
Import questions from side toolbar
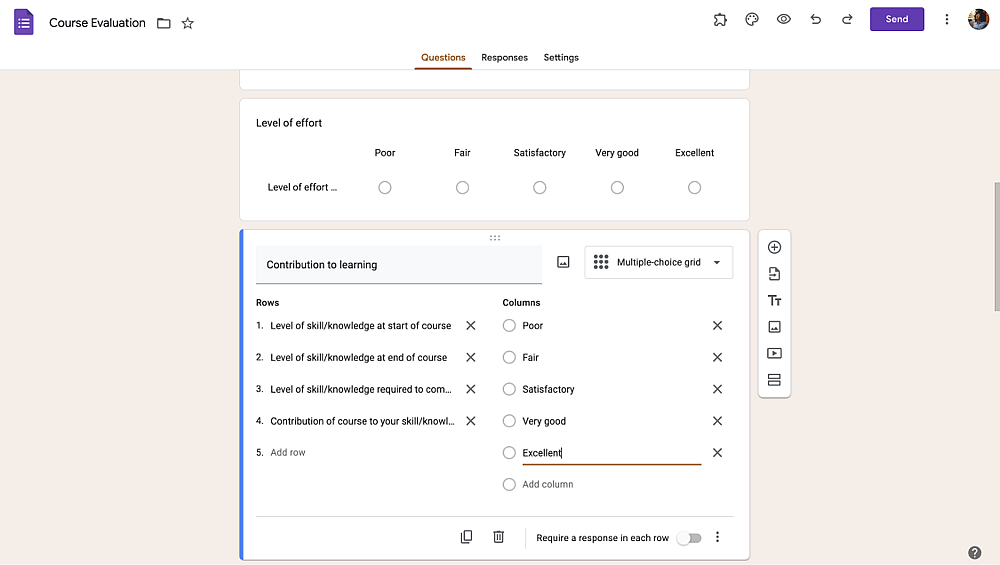[x=774, y=274]
